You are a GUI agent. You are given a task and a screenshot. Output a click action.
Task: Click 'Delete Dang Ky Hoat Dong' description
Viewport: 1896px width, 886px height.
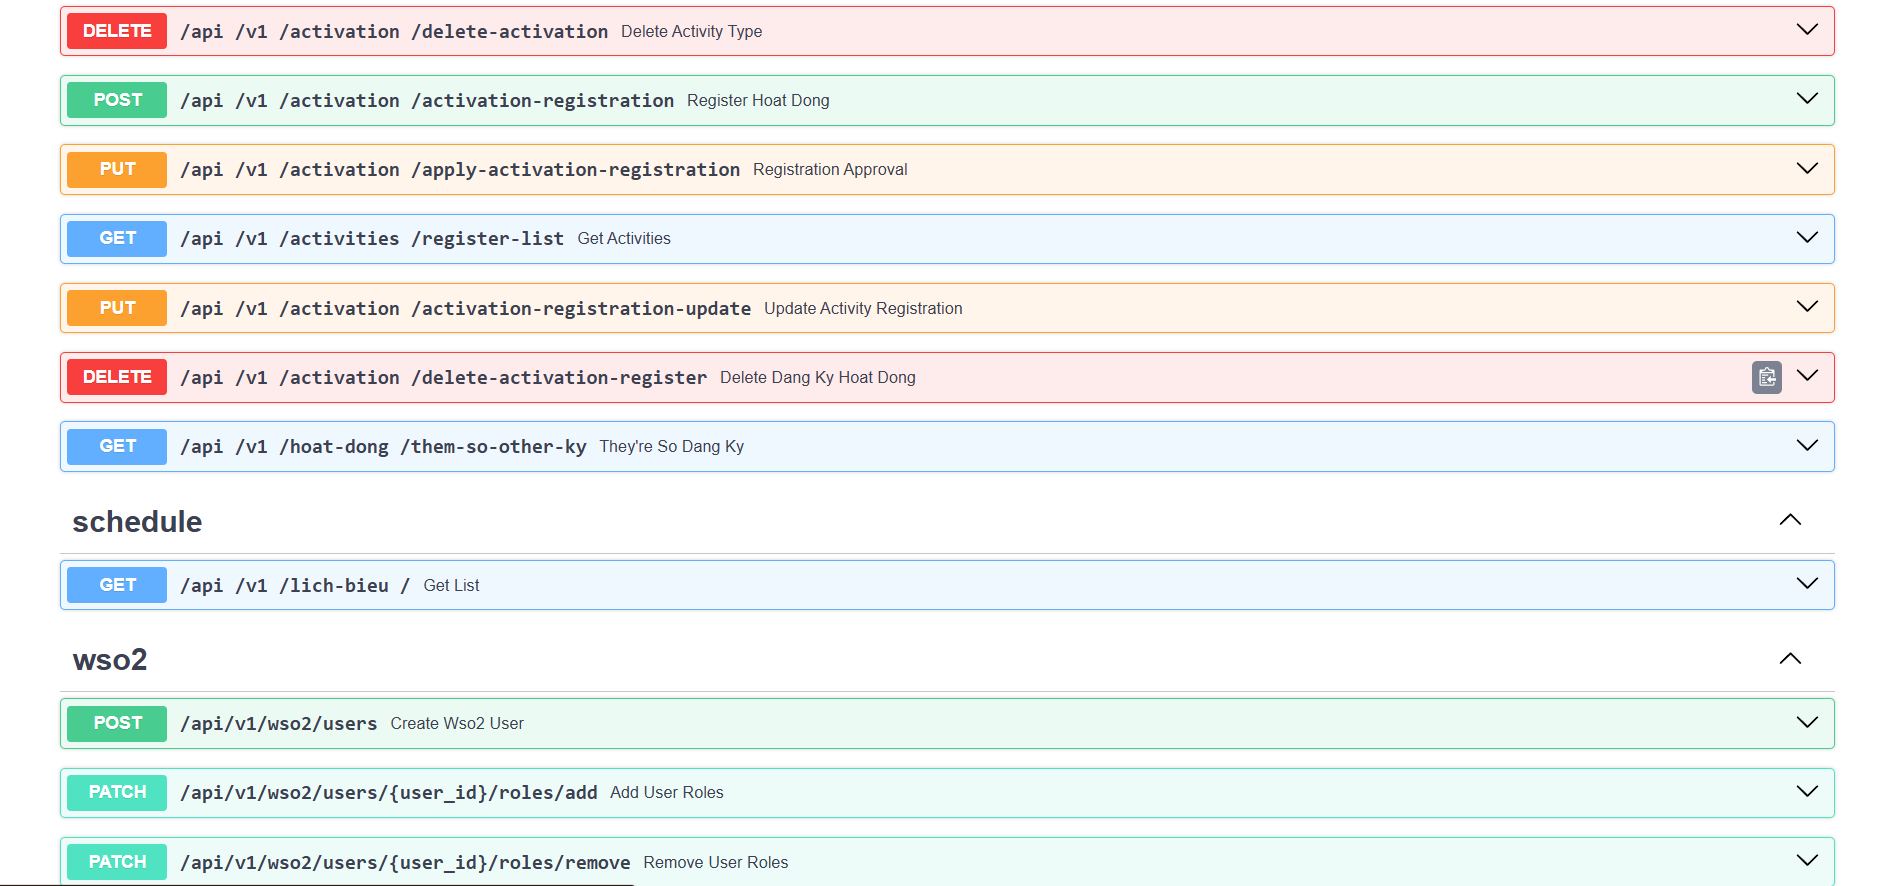tap(817, 377)
